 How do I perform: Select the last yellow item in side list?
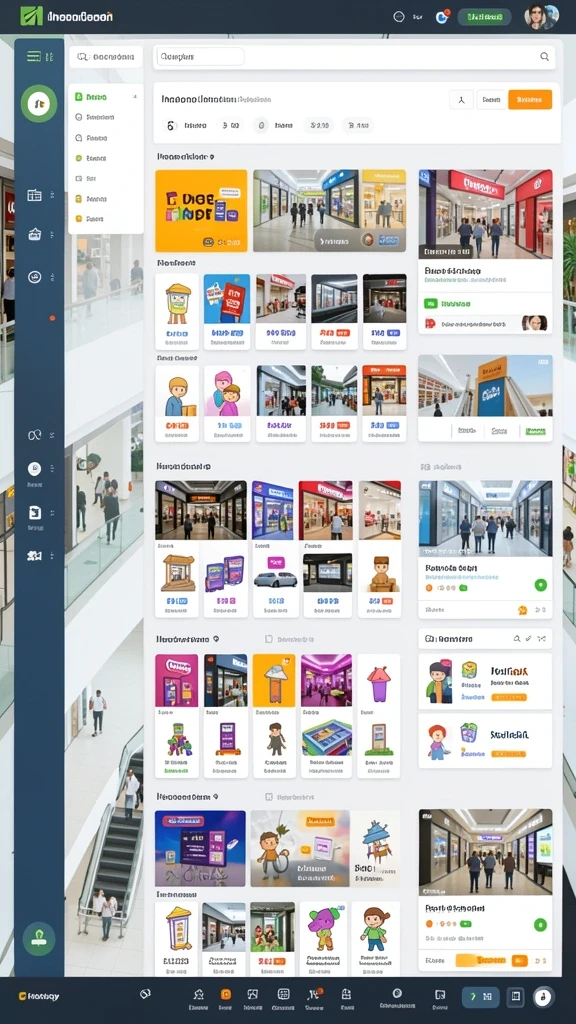coord(105,219)
